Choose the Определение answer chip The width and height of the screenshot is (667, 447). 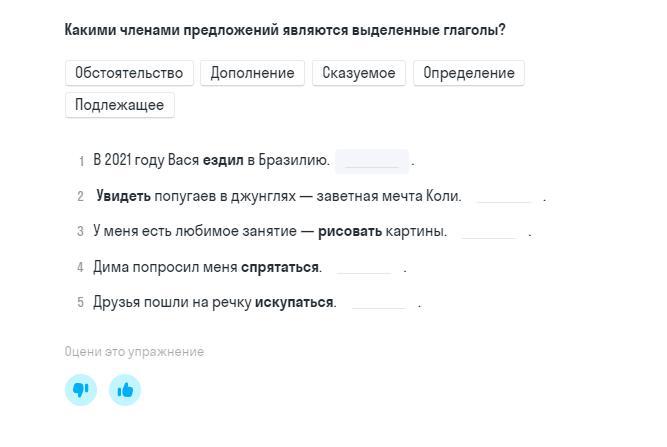click(x=469, y=73)
